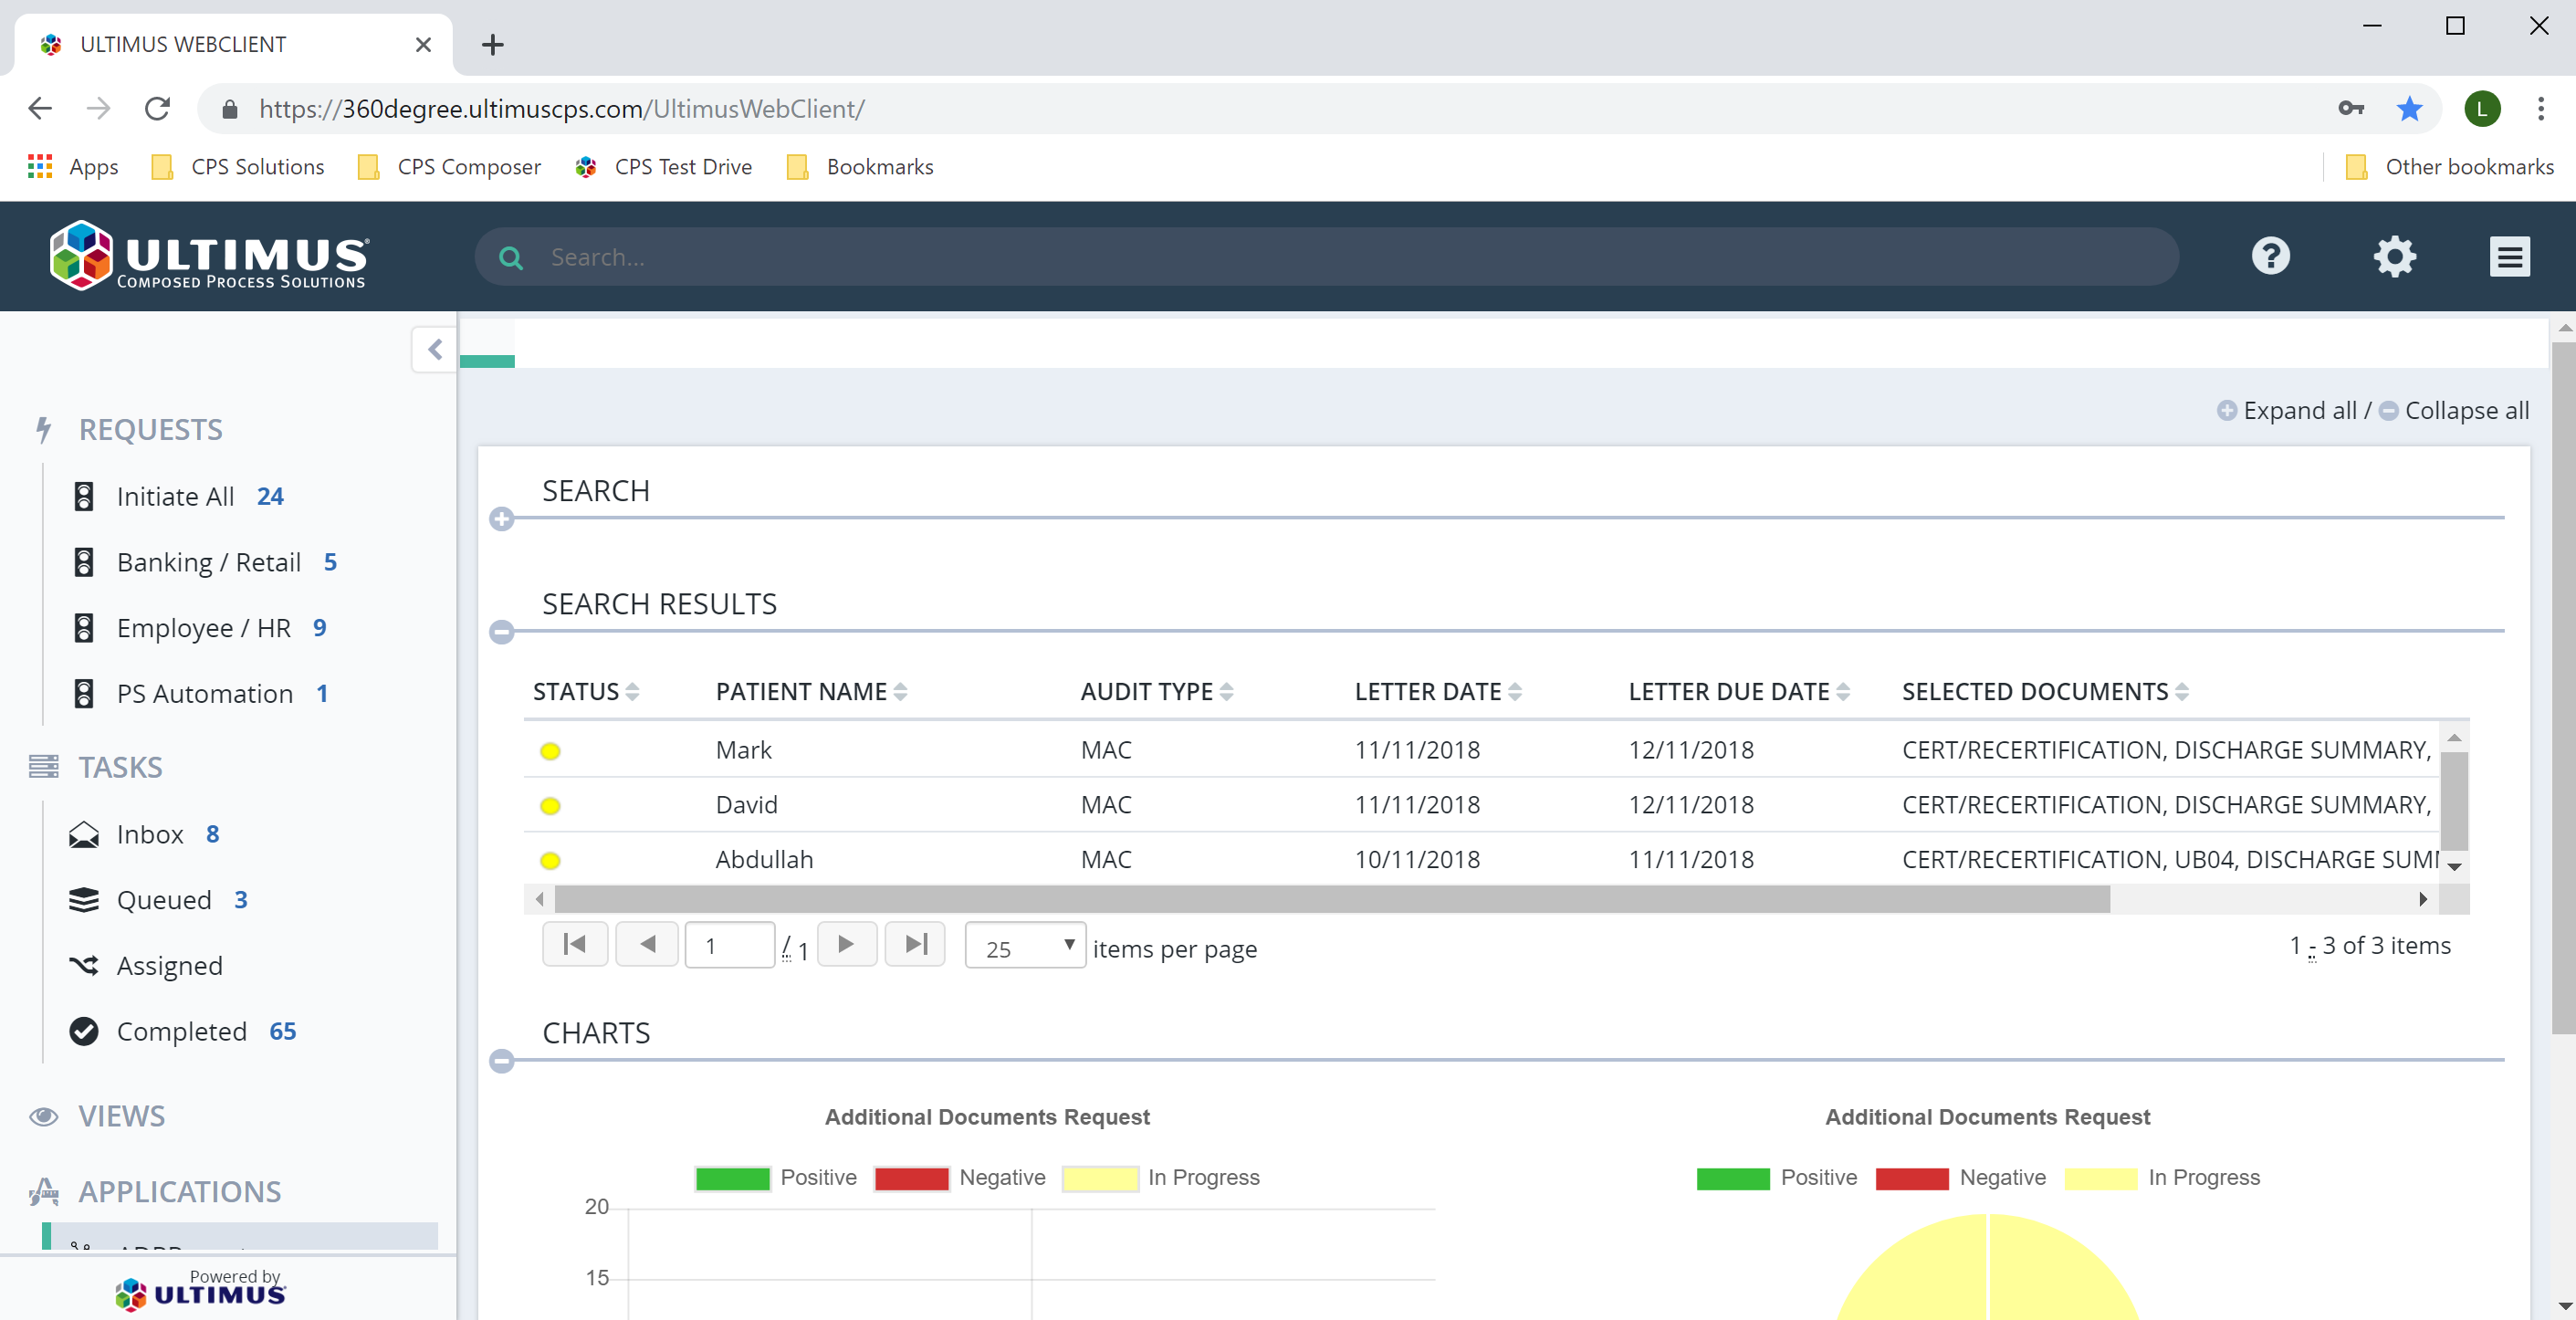
Task: Open Other bookmarks folder
Action: pos(2449,167)
